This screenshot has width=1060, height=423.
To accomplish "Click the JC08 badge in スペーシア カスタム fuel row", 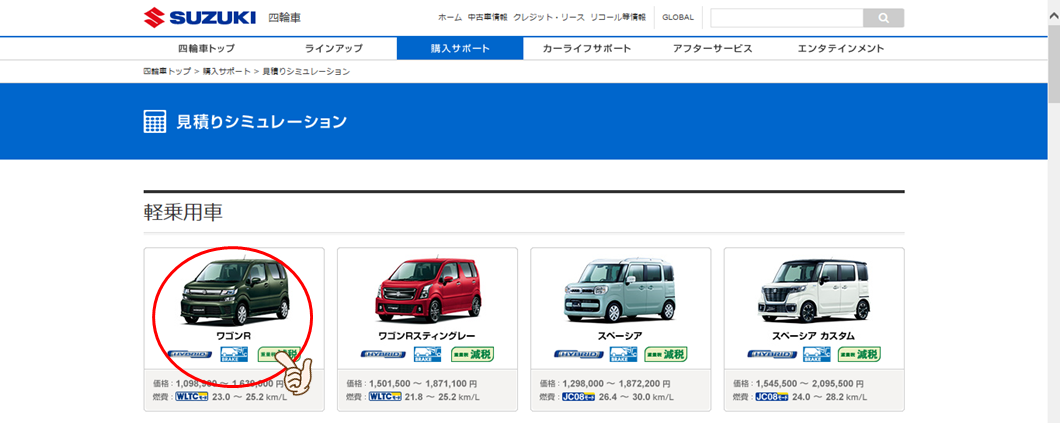I will [772, 397].
